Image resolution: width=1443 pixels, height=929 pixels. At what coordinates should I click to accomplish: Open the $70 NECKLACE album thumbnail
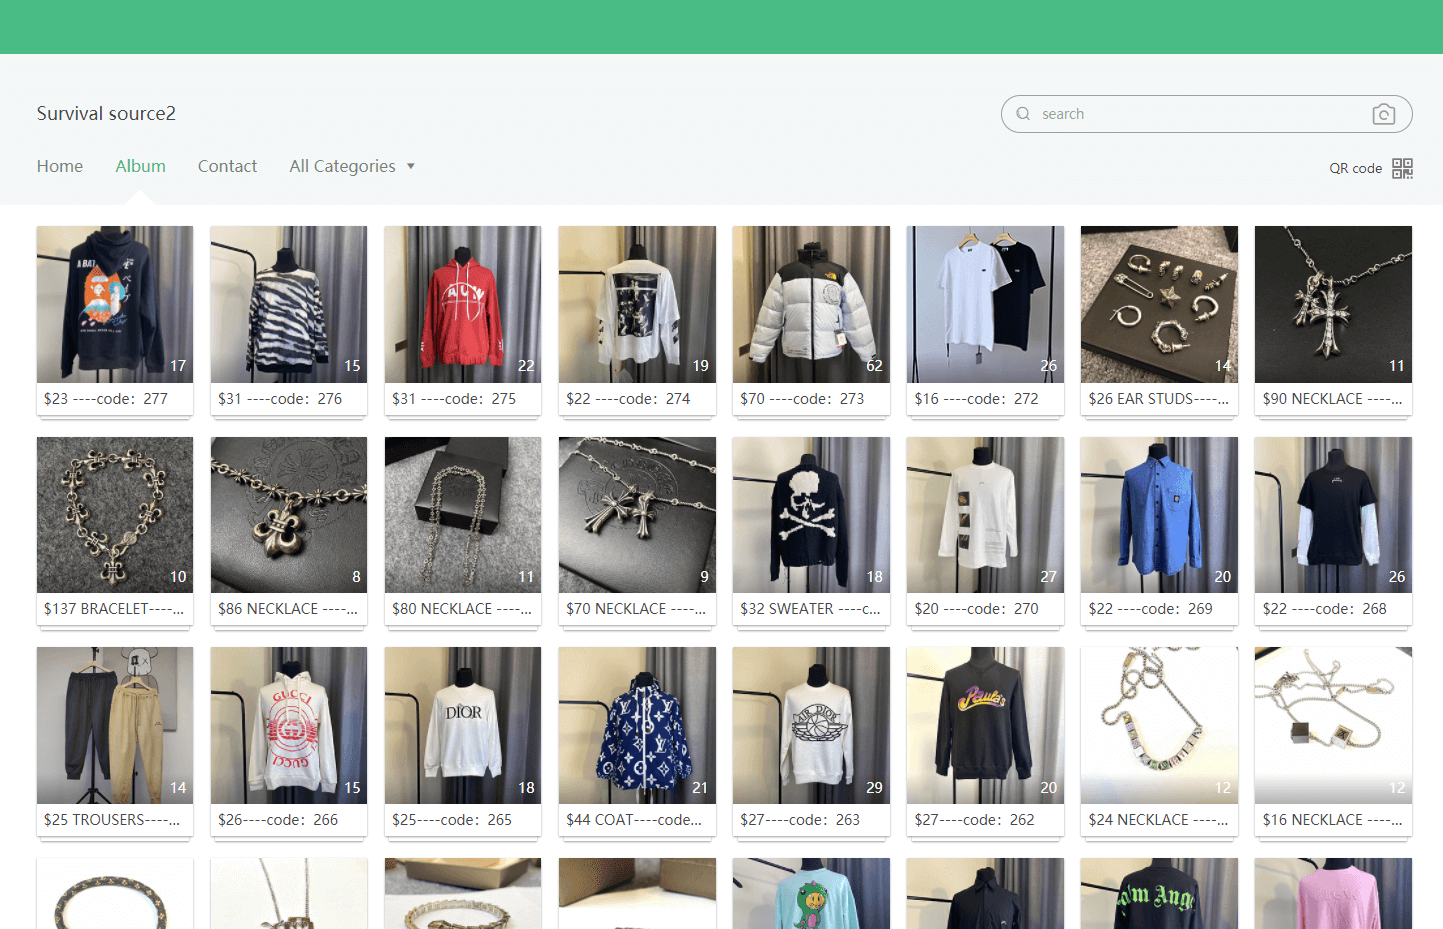tap(637, 515)
